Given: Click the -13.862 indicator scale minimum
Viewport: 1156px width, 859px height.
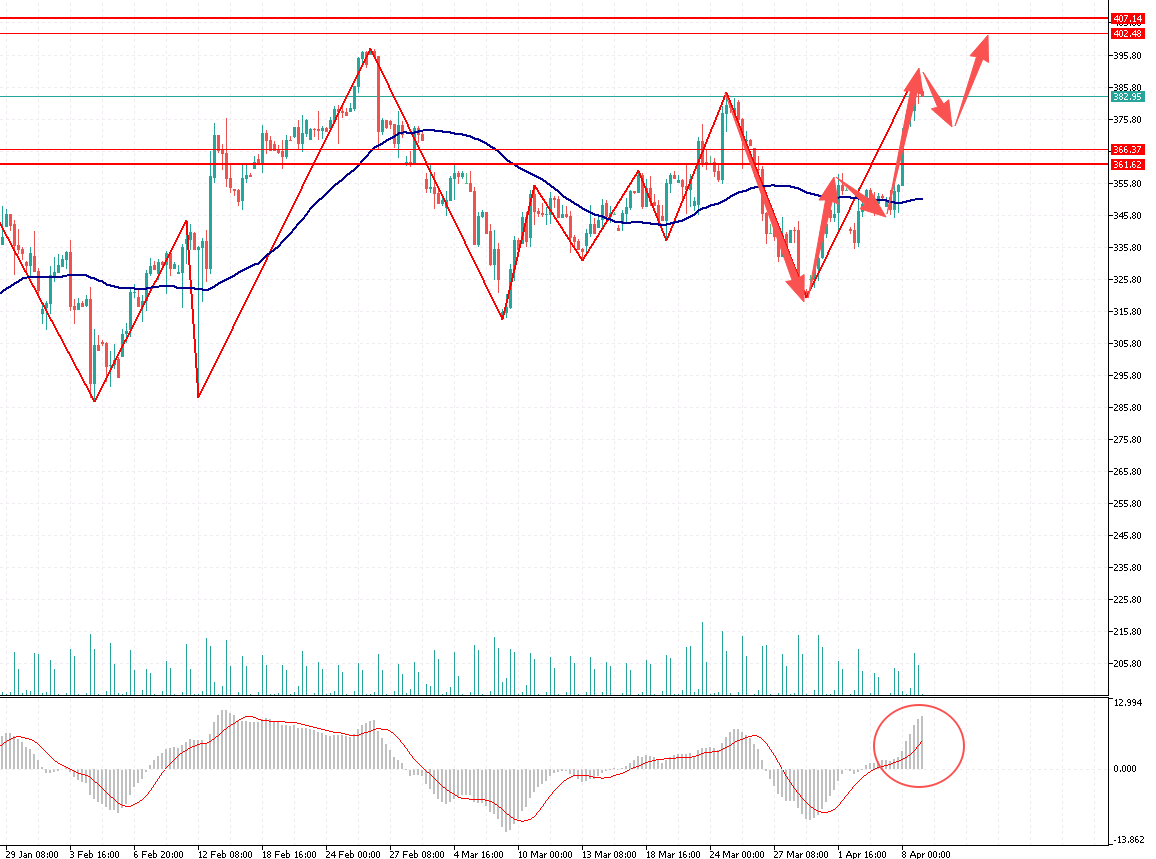Looking at the screenshot, I should click(1128, 840).
